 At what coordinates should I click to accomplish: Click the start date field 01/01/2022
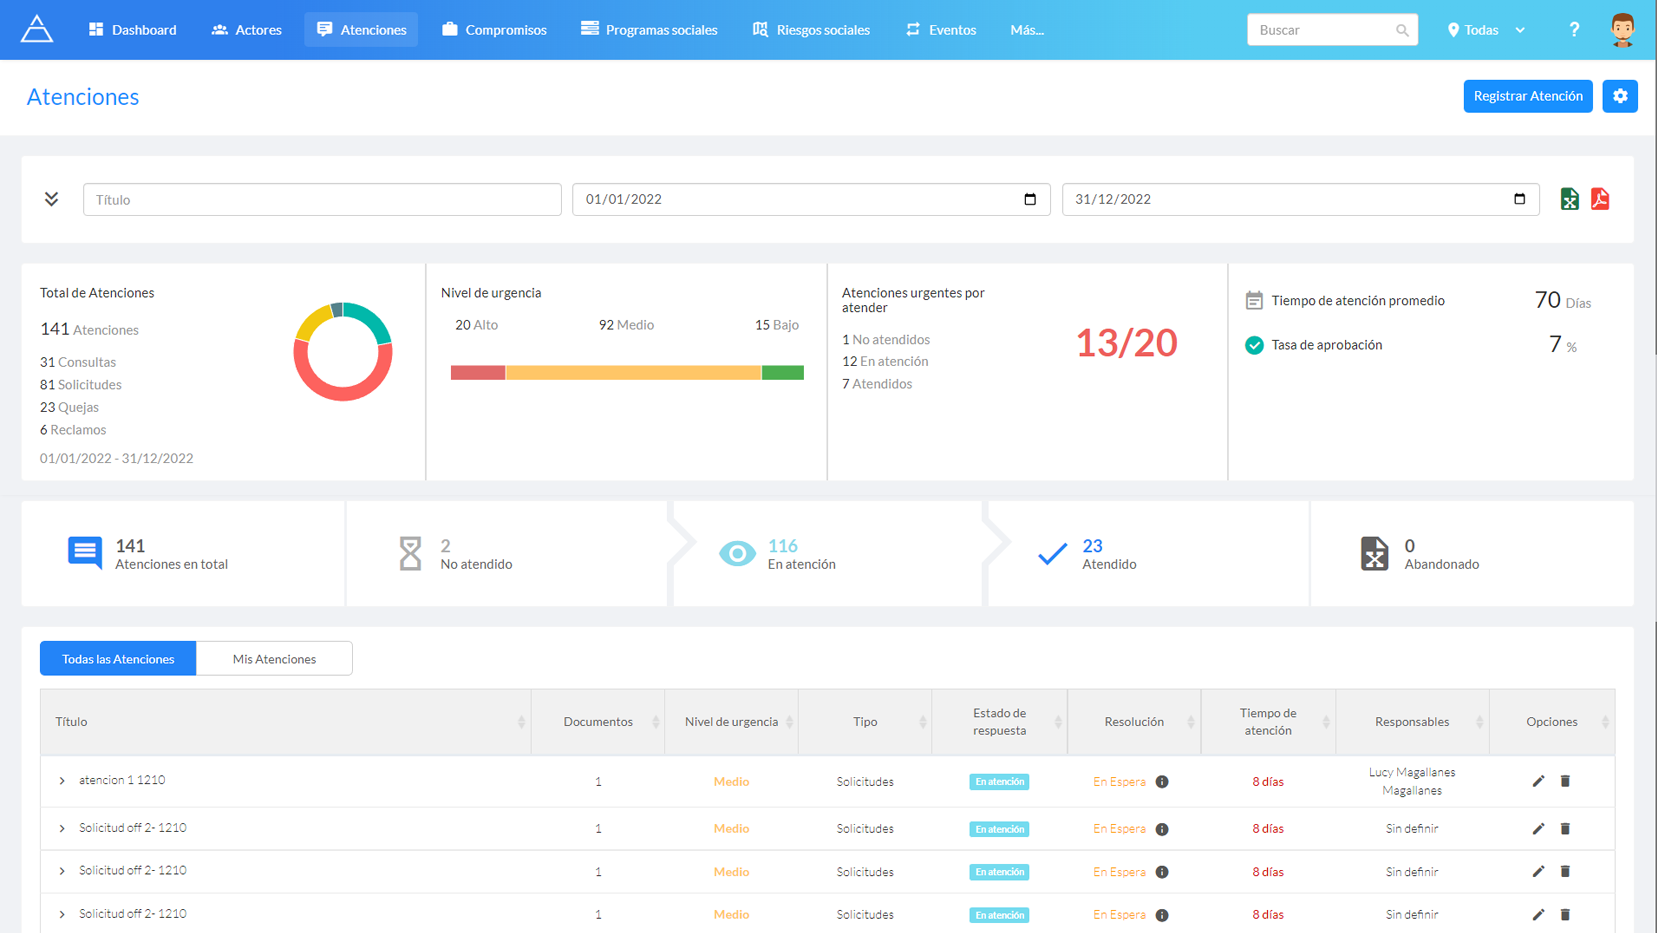[811, 199]
